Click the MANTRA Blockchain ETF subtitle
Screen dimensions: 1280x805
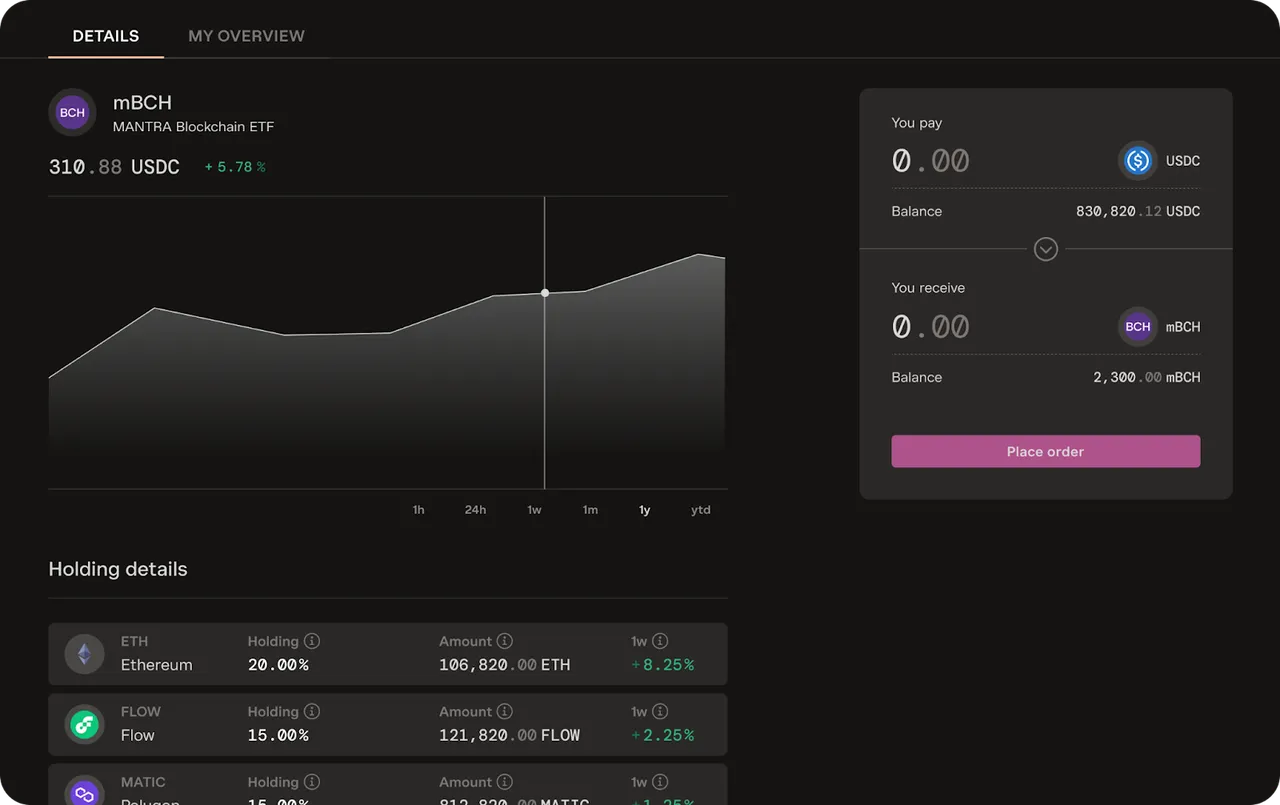tap(193, 127)
